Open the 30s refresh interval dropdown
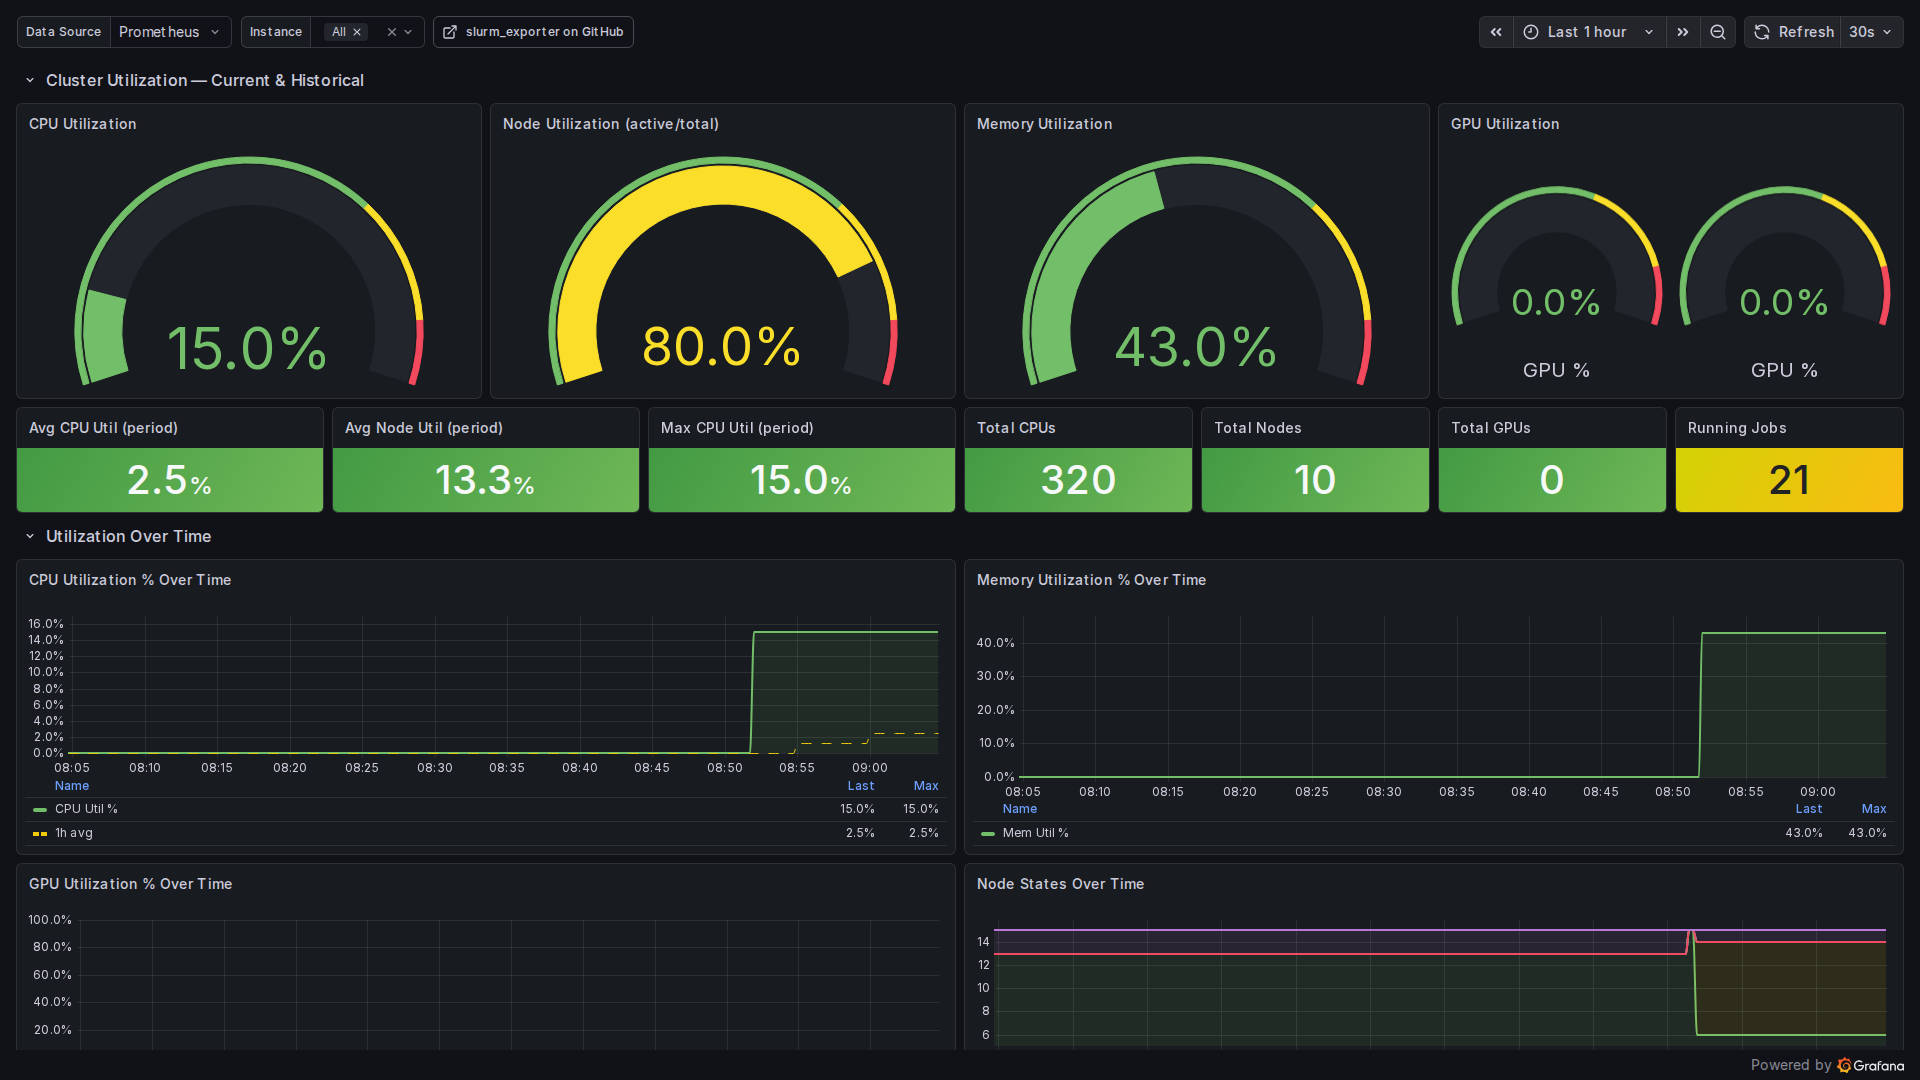Image resolution: width=1920 pixels, height=1080 pixels. click(x=1871, y=32)
